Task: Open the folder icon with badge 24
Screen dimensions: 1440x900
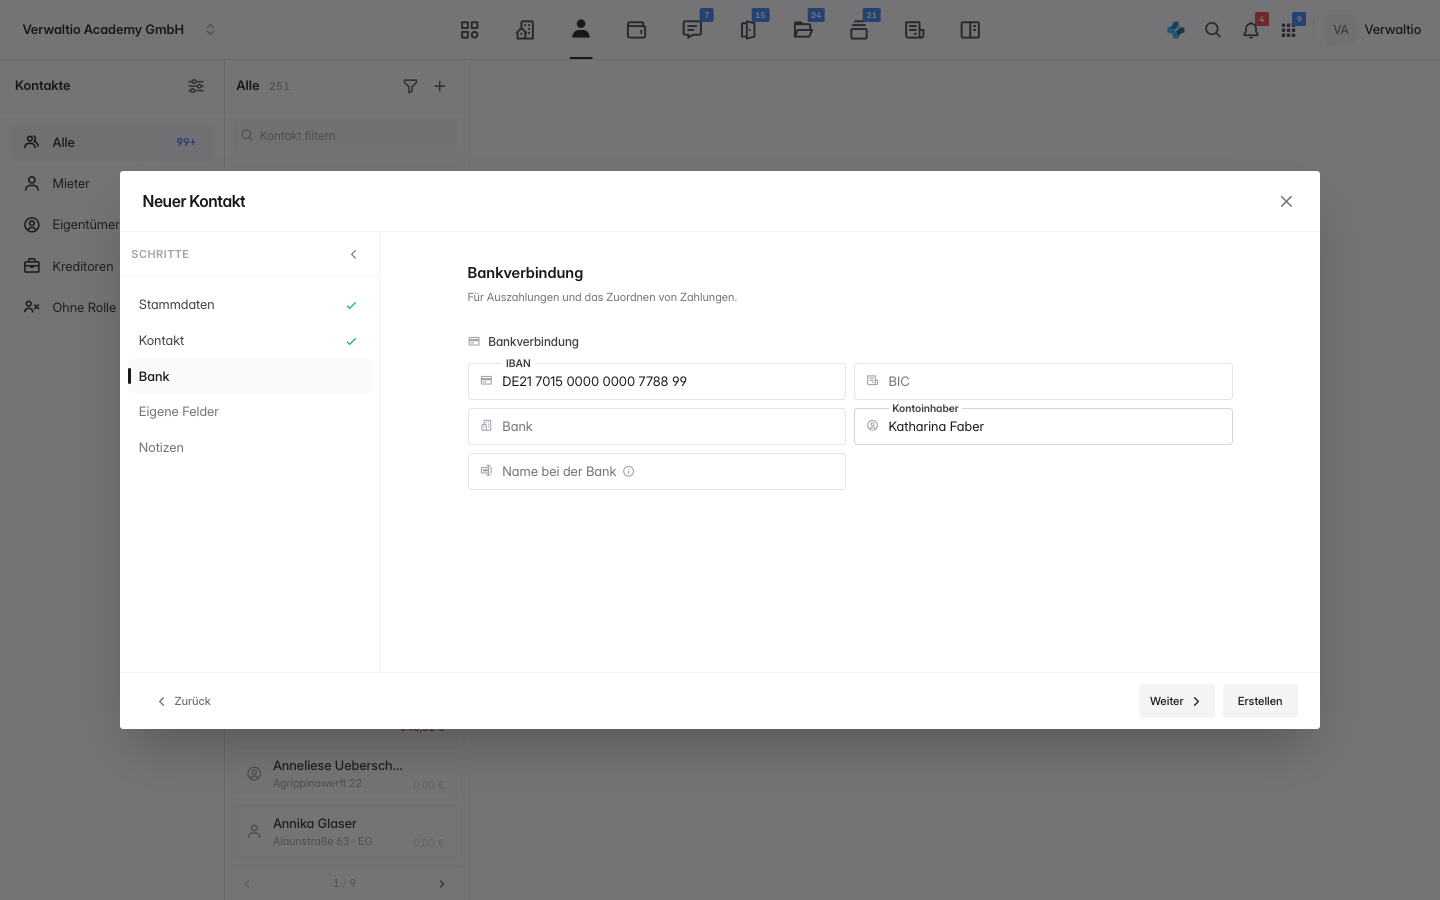Action: (x=803, y=30)
